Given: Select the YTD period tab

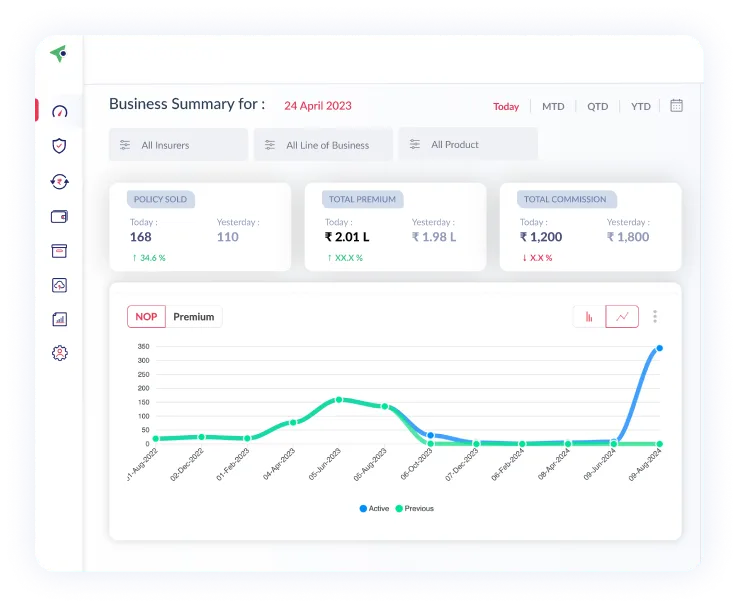Looking at the screenshot, I should pos(640,107).
